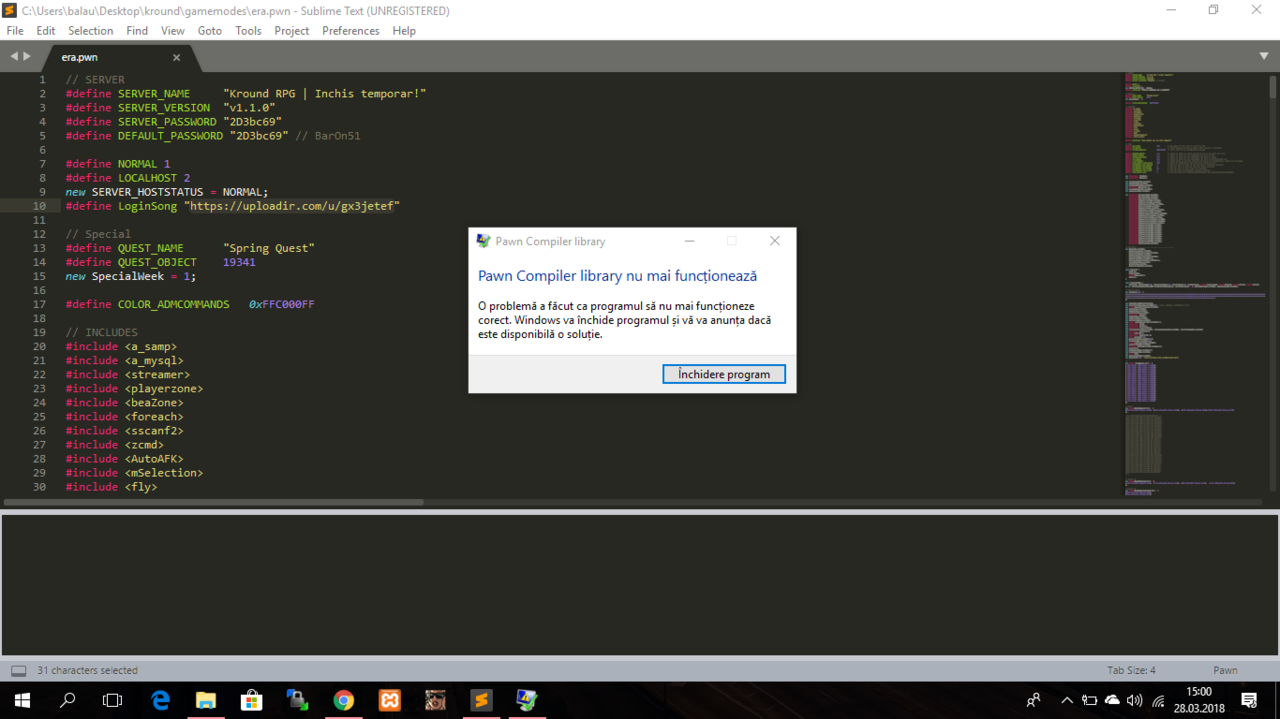This screenshot has height=719, width=1280.
Task: Click <a_samp> include
Action: pos(151,346)
